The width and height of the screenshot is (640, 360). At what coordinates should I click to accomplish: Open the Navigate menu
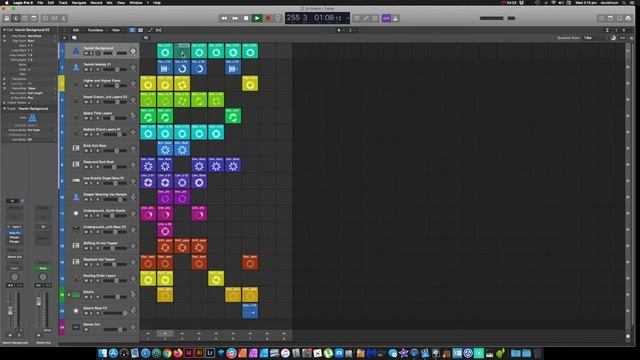pyautogui.click(x=79, y=2)
